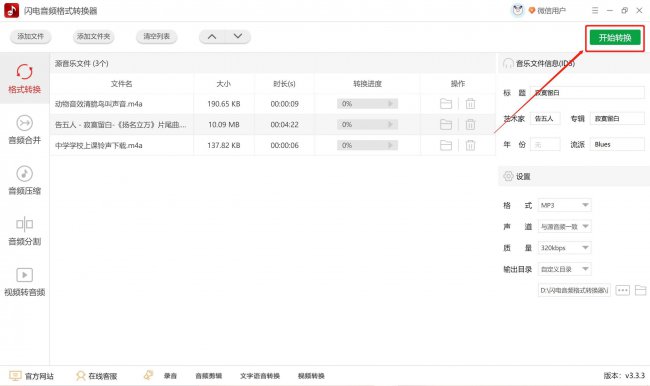Open the 视频转换 link at the bottom
Viewport: 650px width, 386px height.
pos(311,376)
